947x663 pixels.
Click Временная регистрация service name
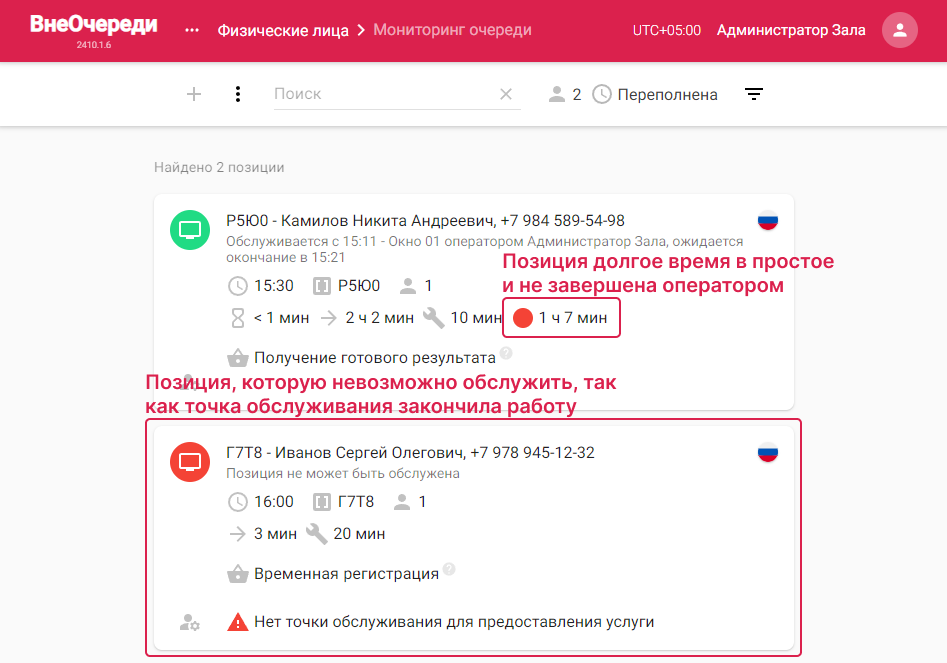[x=346, y=574]
